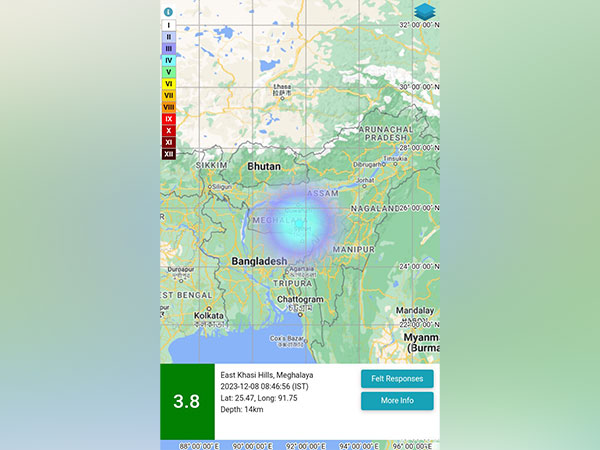Open the map layers stack icon
The width and height of the screenshot is (600, 450).
click(x=426, y=12)
